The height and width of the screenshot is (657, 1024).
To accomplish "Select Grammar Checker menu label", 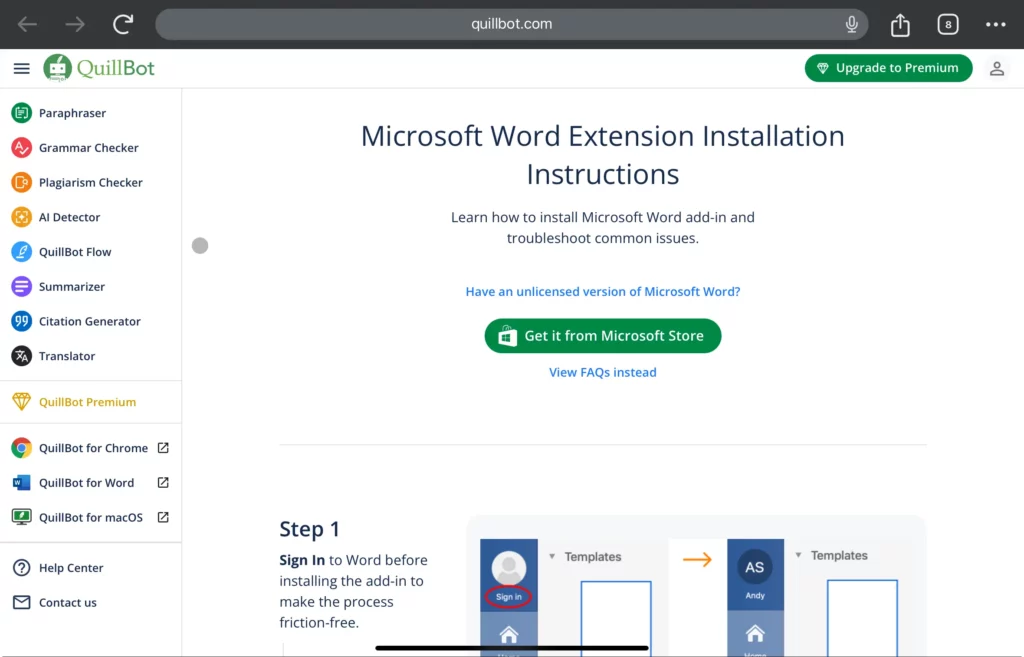I will point(89,148).
